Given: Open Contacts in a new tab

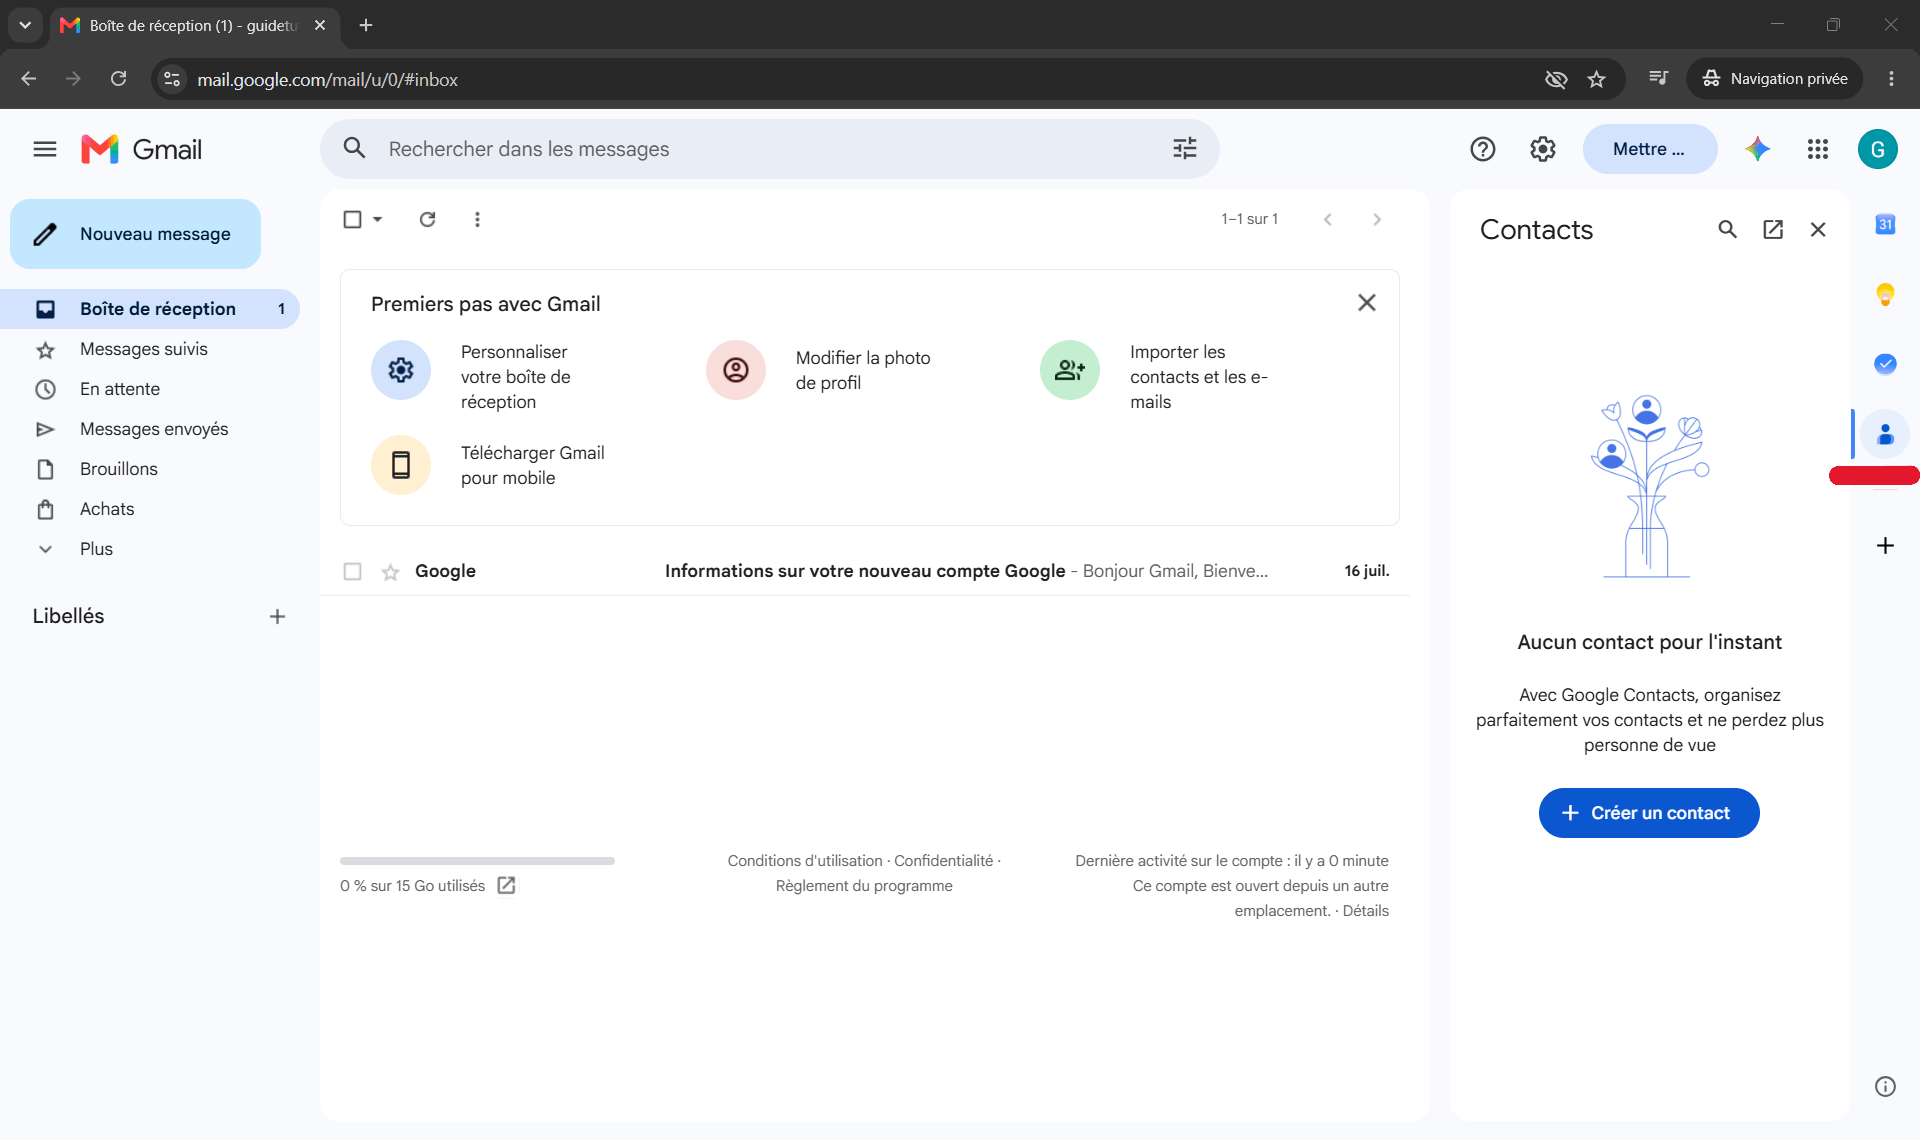Looking at the screenshot, I should pyautogui.click(x=1773, y=229).
